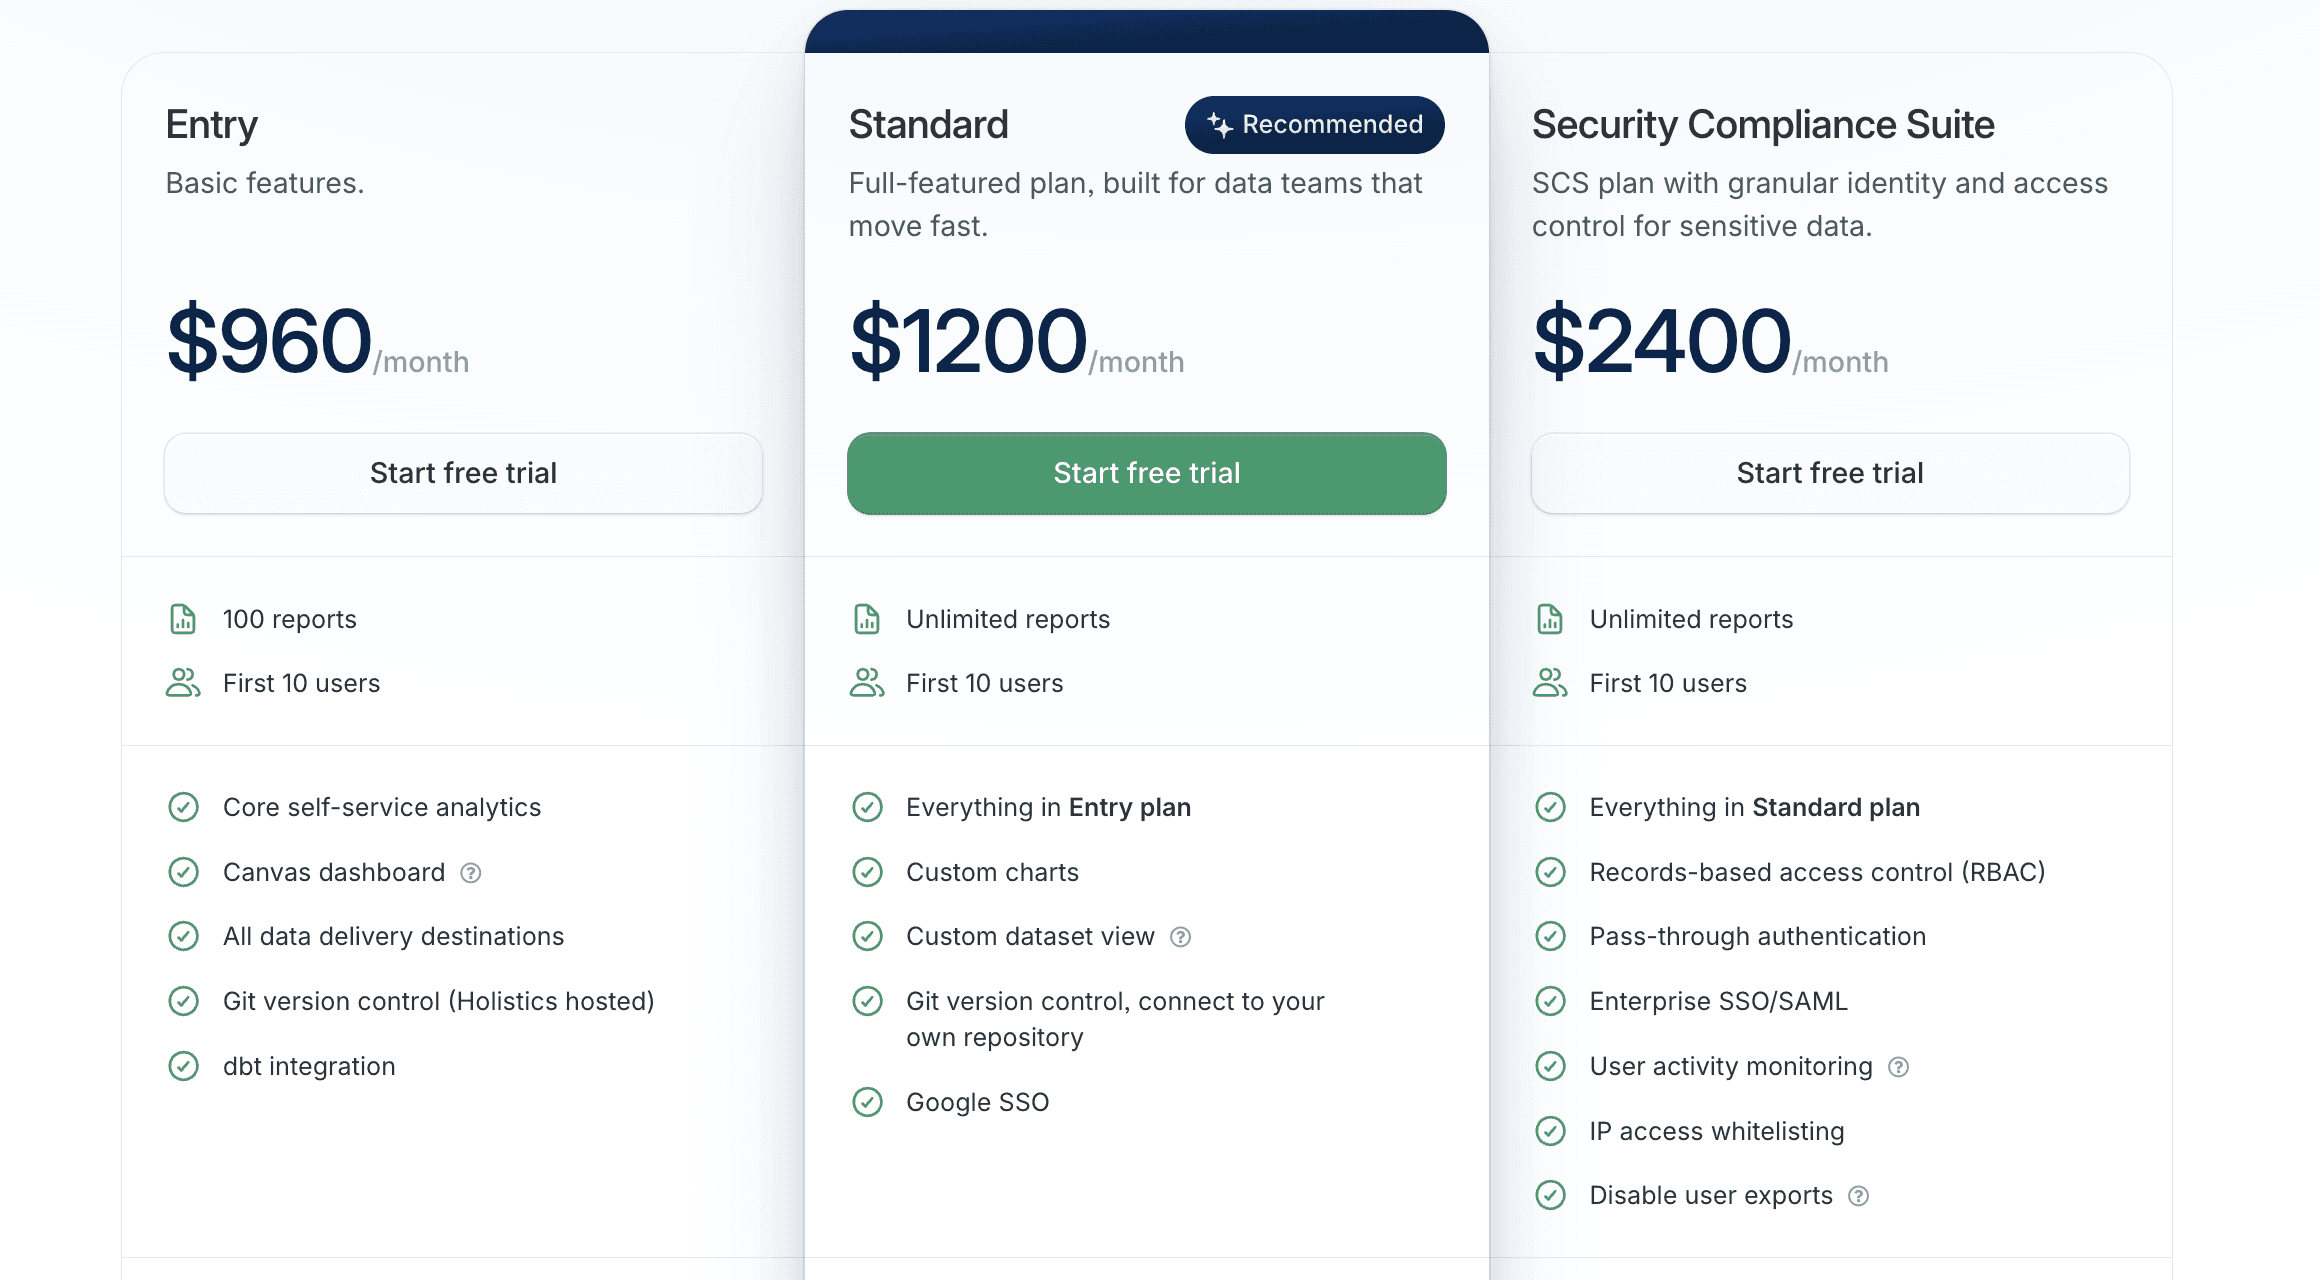Click the users icon in Standard plan
The width and height of the screenshot is (2320, 1280).
coord(867,683)
